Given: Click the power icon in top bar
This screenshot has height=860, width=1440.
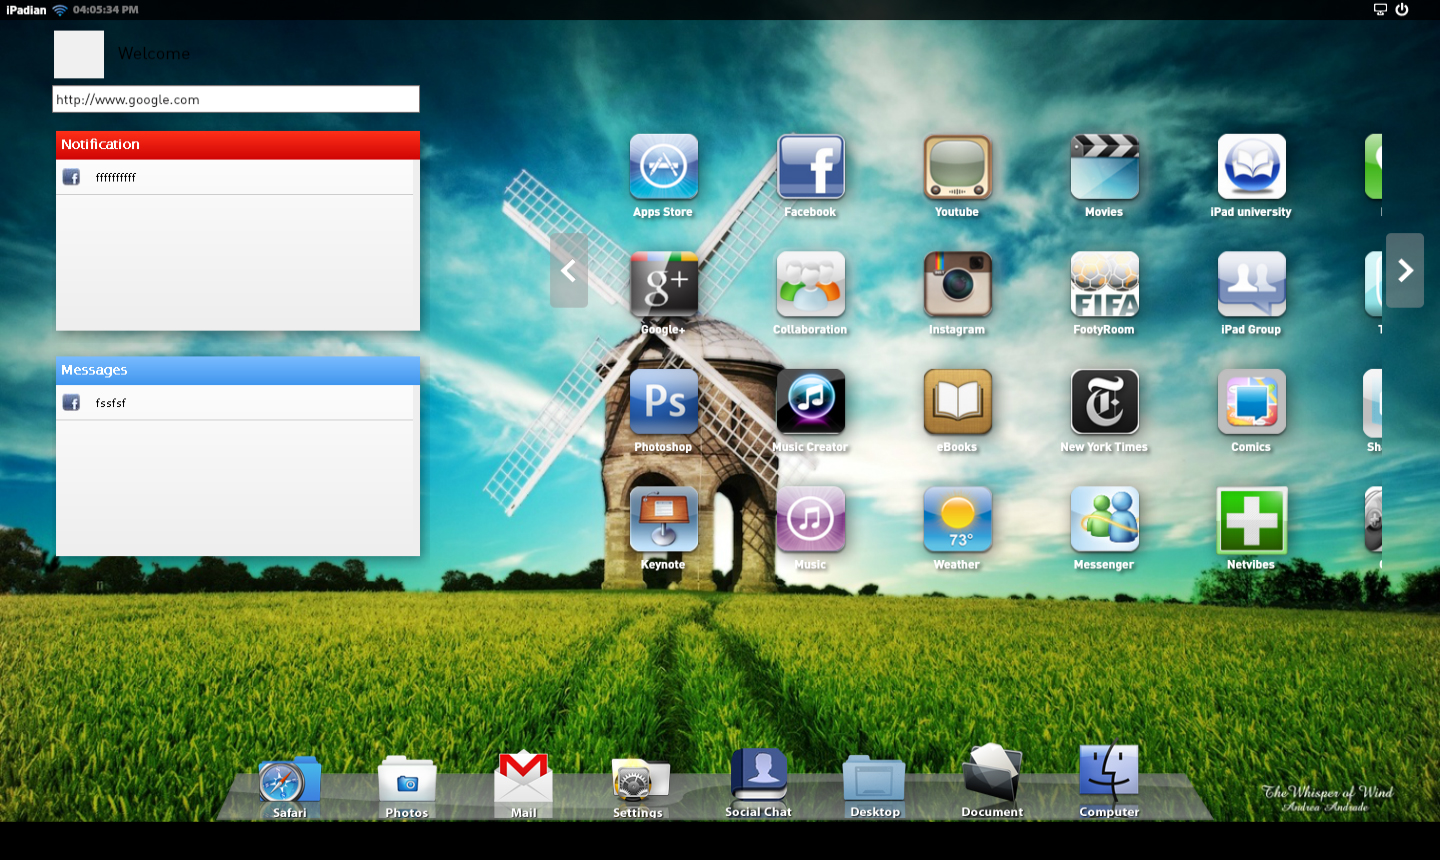Looking at the screenshot, I should 1402,9.
